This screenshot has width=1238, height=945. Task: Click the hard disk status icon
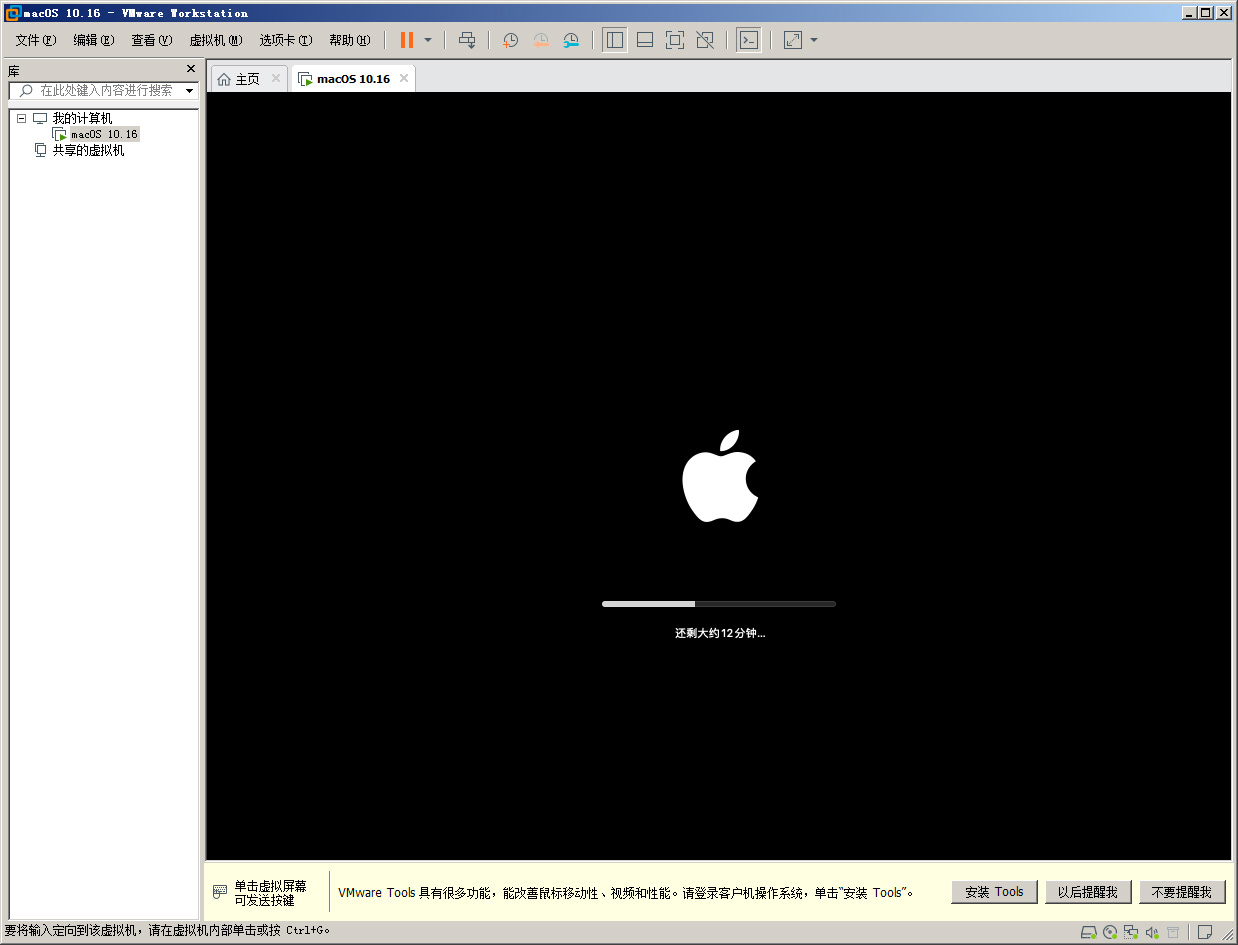1089,932
